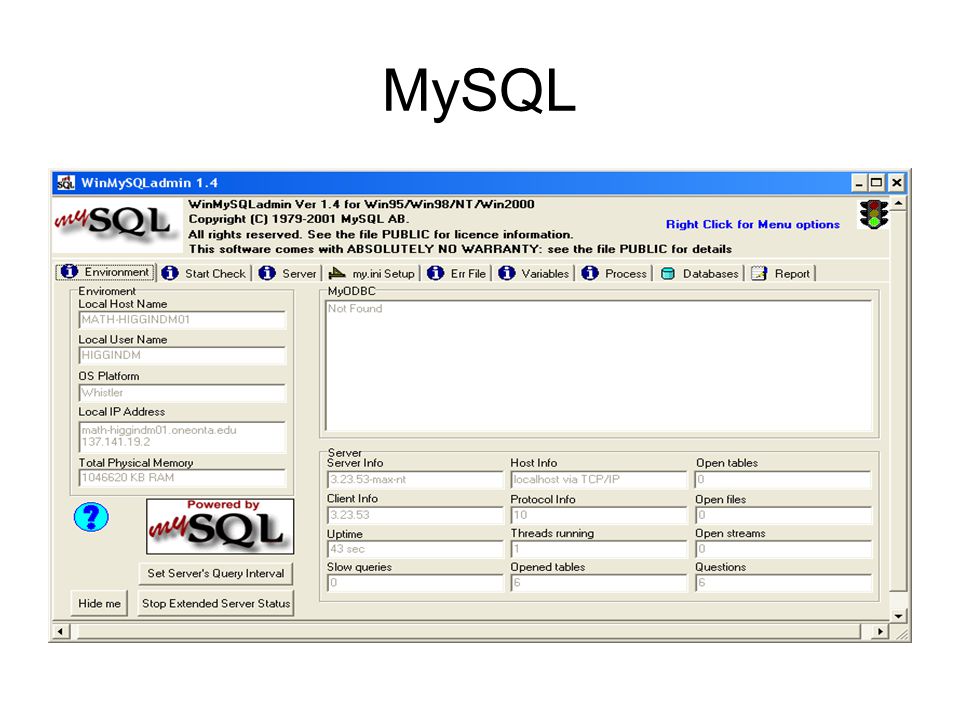Click the Copyright 1979-2001 MySQL AB text
The height and width of the screenshot is (720, 960).
299,219
